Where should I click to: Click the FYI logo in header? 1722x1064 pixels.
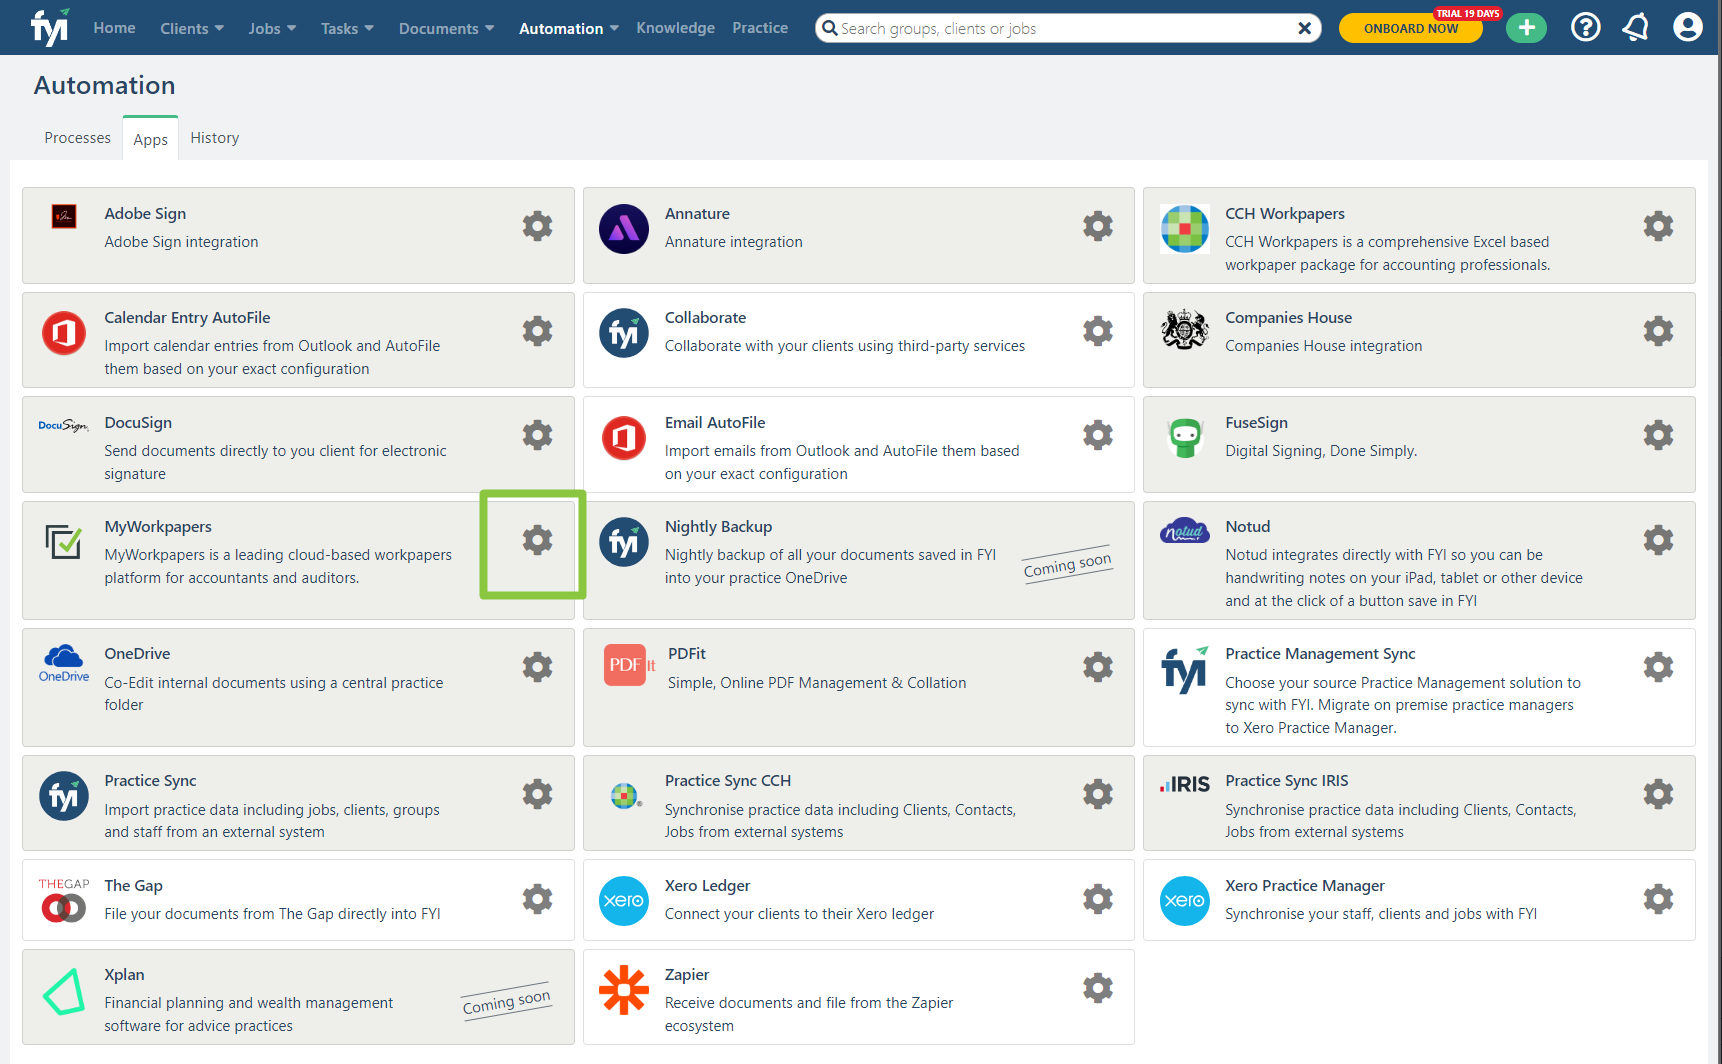[49, 27]
